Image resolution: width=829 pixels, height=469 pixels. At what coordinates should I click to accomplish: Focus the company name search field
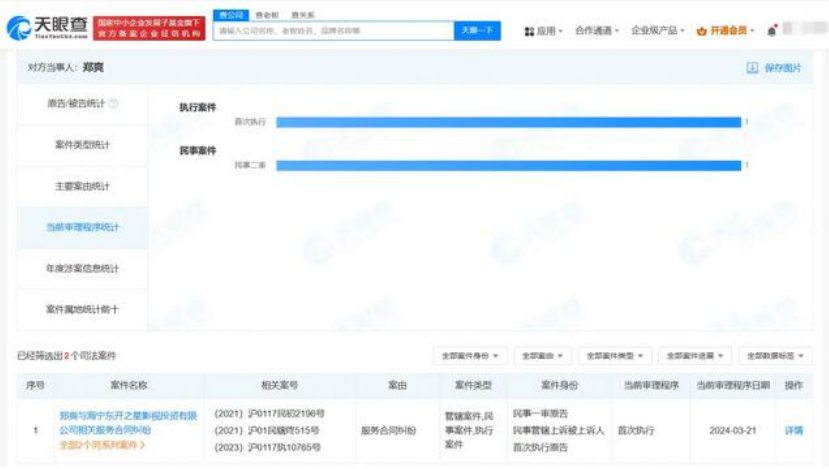pos(334,31)
